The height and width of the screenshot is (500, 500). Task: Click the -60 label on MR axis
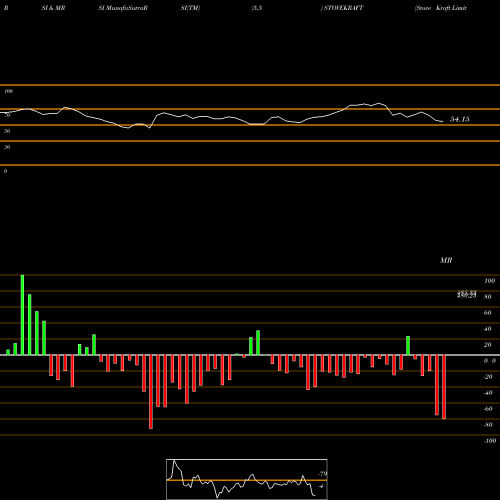point(488,409)
